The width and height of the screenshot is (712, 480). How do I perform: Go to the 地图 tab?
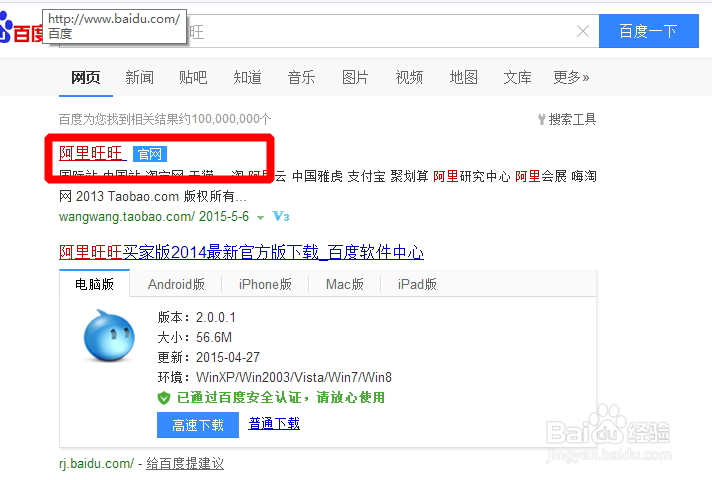(463, 77)
